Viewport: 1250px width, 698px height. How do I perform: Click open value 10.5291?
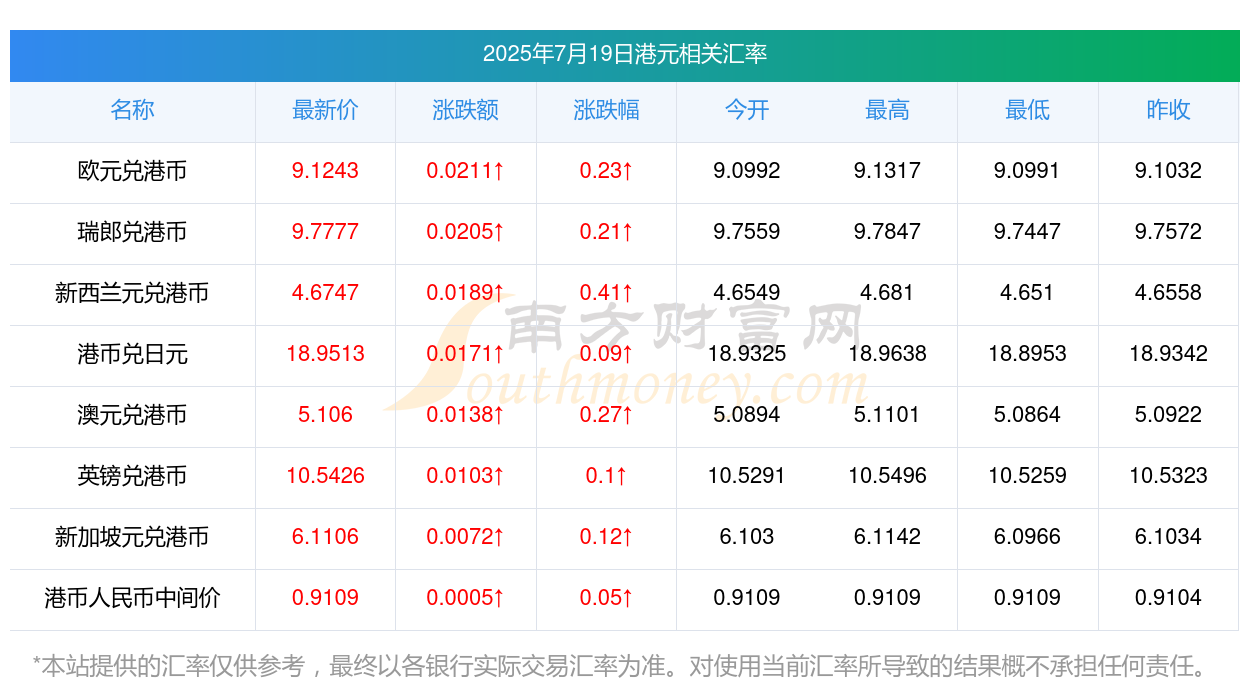[747, 476]
